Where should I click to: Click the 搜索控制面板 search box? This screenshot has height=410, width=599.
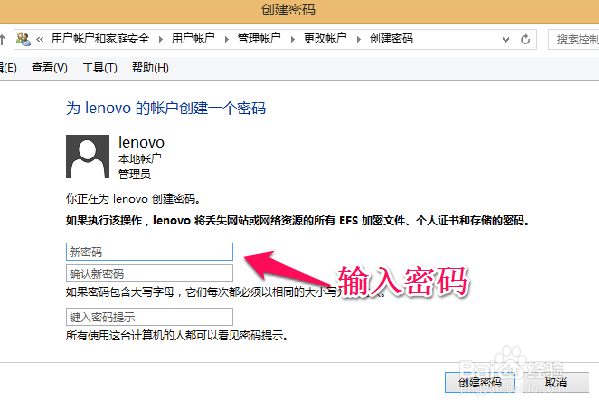pyautogui.click(x=573, y=39)
